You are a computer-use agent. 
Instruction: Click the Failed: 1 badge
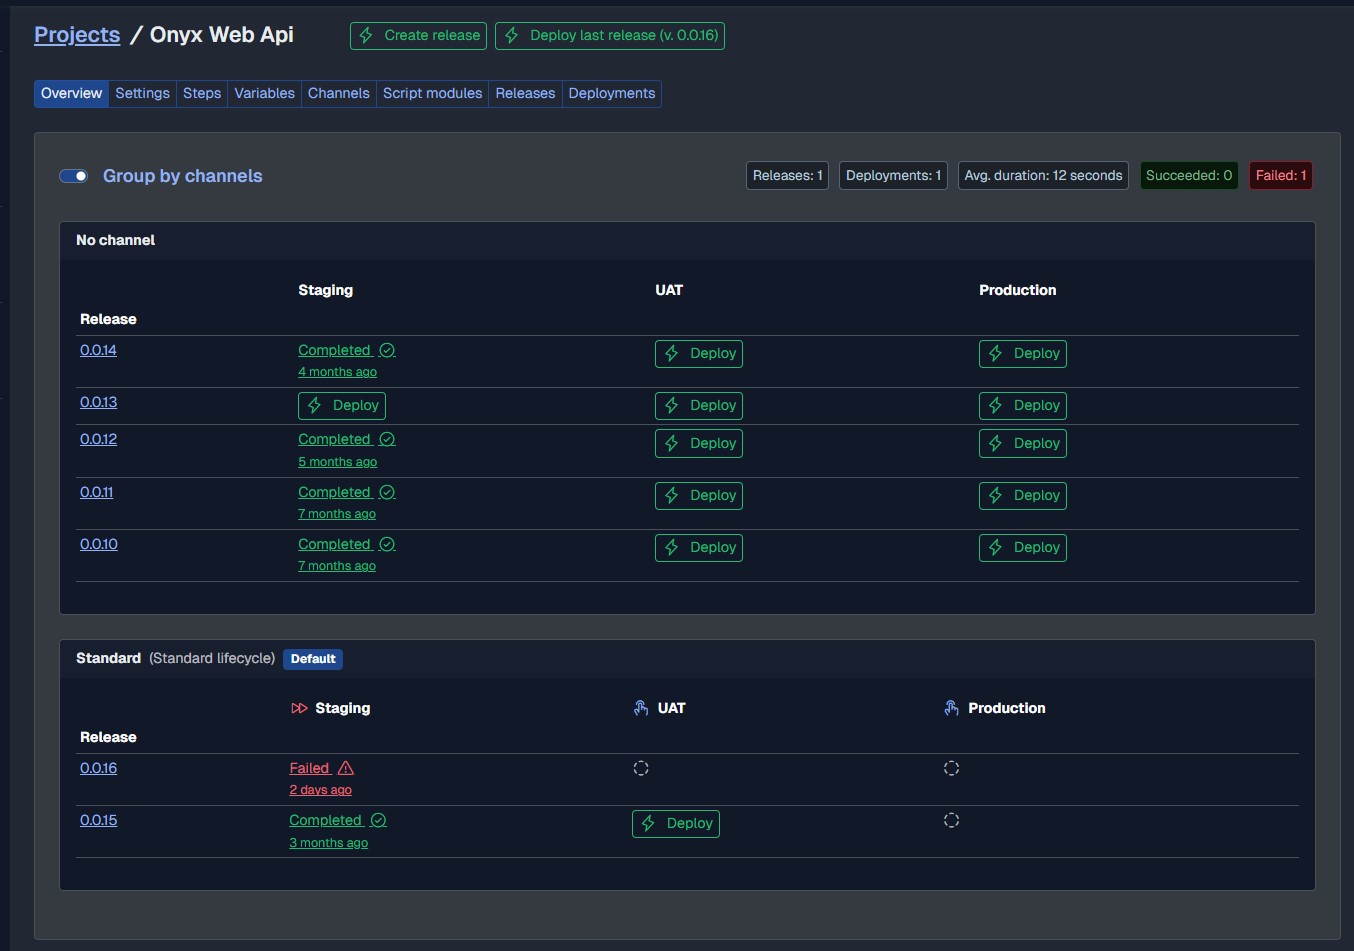(1281, 175)
